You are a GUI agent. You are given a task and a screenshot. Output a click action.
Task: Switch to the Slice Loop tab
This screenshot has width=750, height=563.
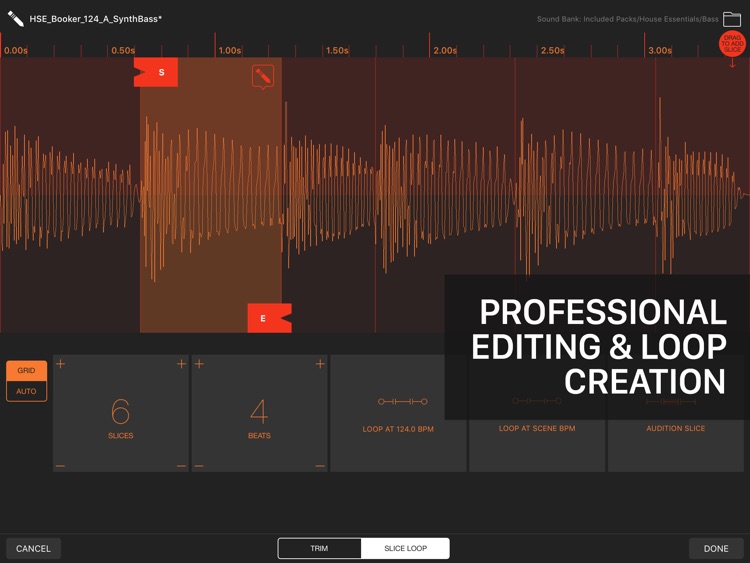[405, 548]
